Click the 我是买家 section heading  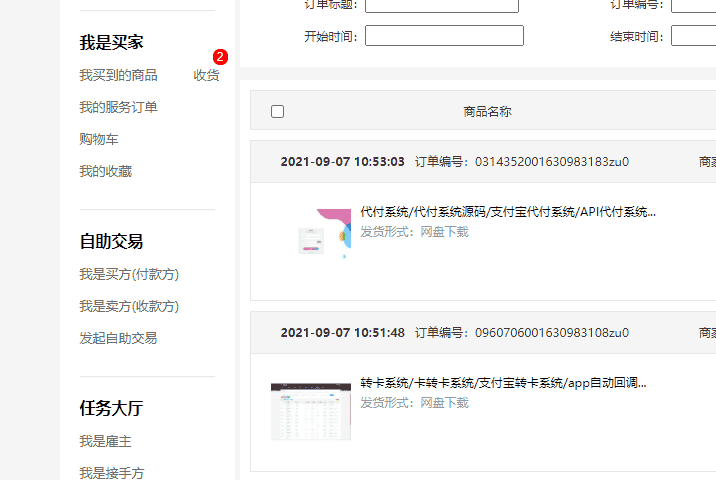coord(111,42)
